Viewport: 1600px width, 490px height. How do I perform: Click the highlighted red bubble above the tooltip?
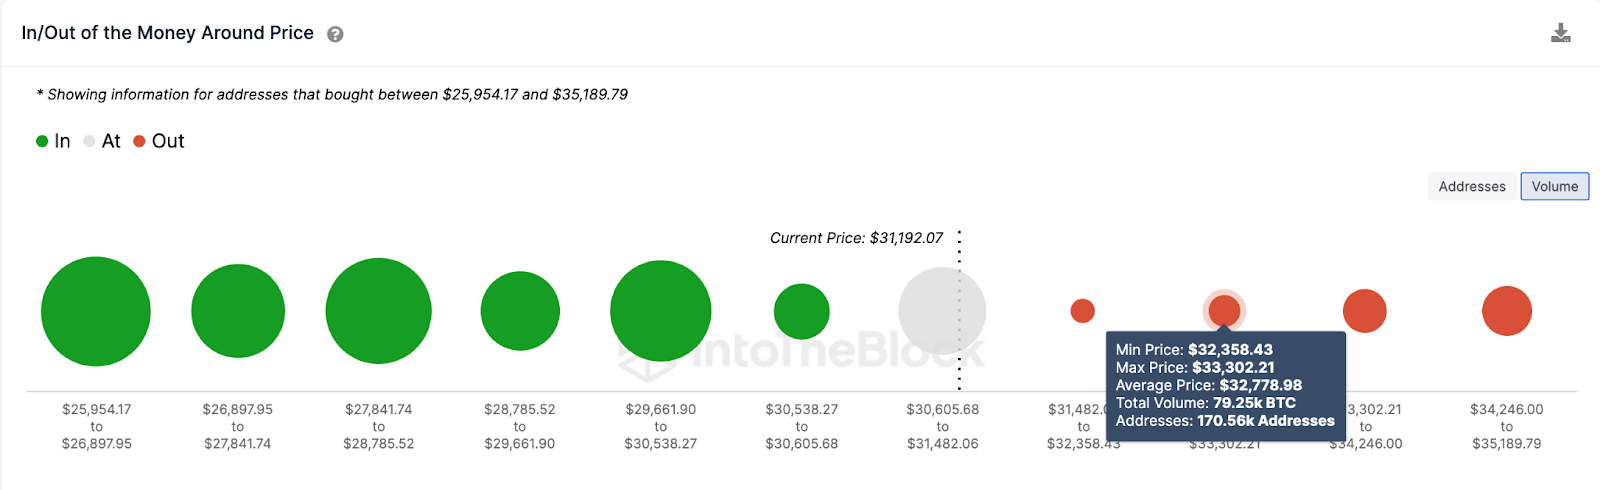click(x=1224, y=311)
